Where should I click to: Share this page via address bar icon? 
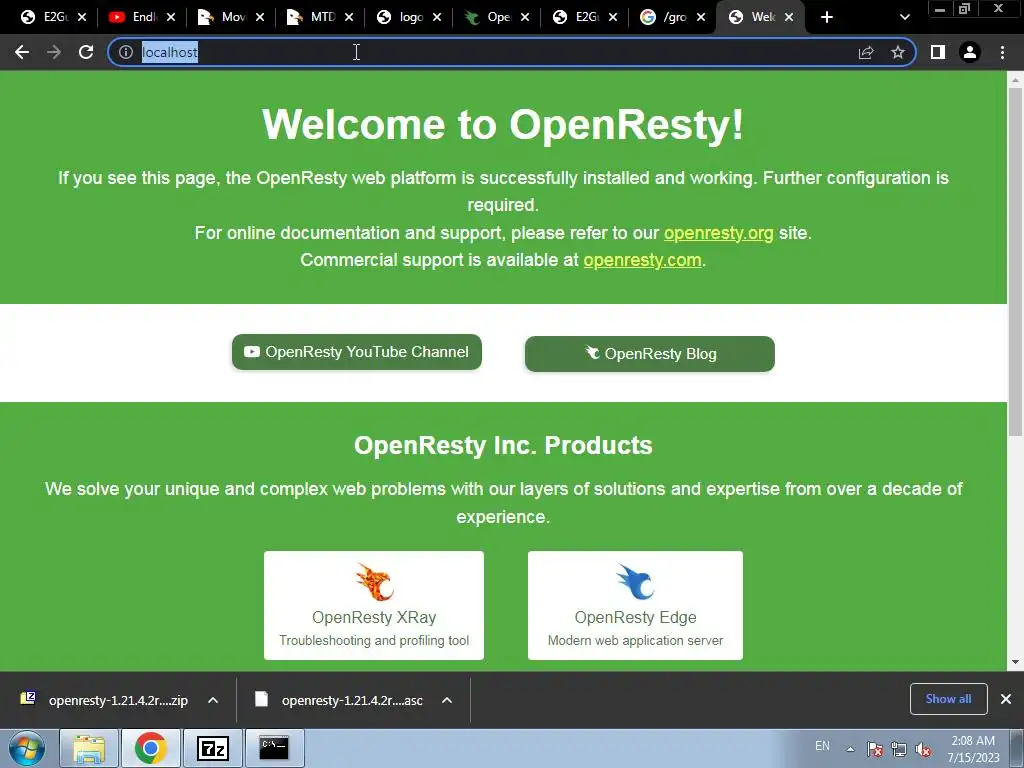pos(866,52)
